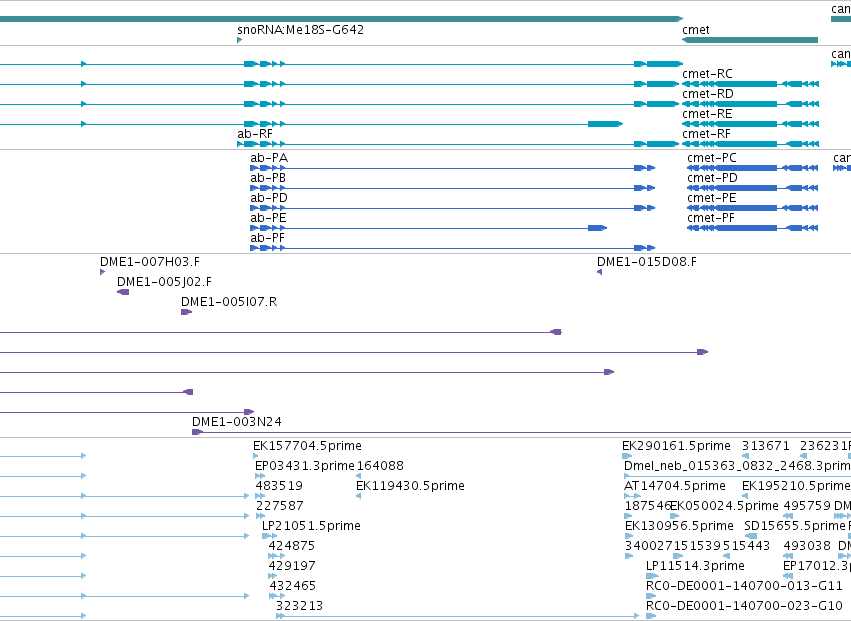Click the 495759 feature label

(807, 506)
